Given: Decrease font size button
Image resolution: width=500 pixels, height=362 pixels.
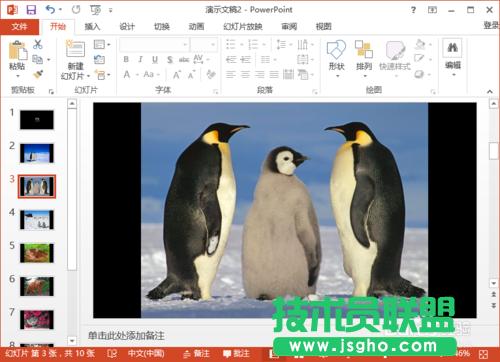Looking at the screenshot, I should click(x=191, y=75).
